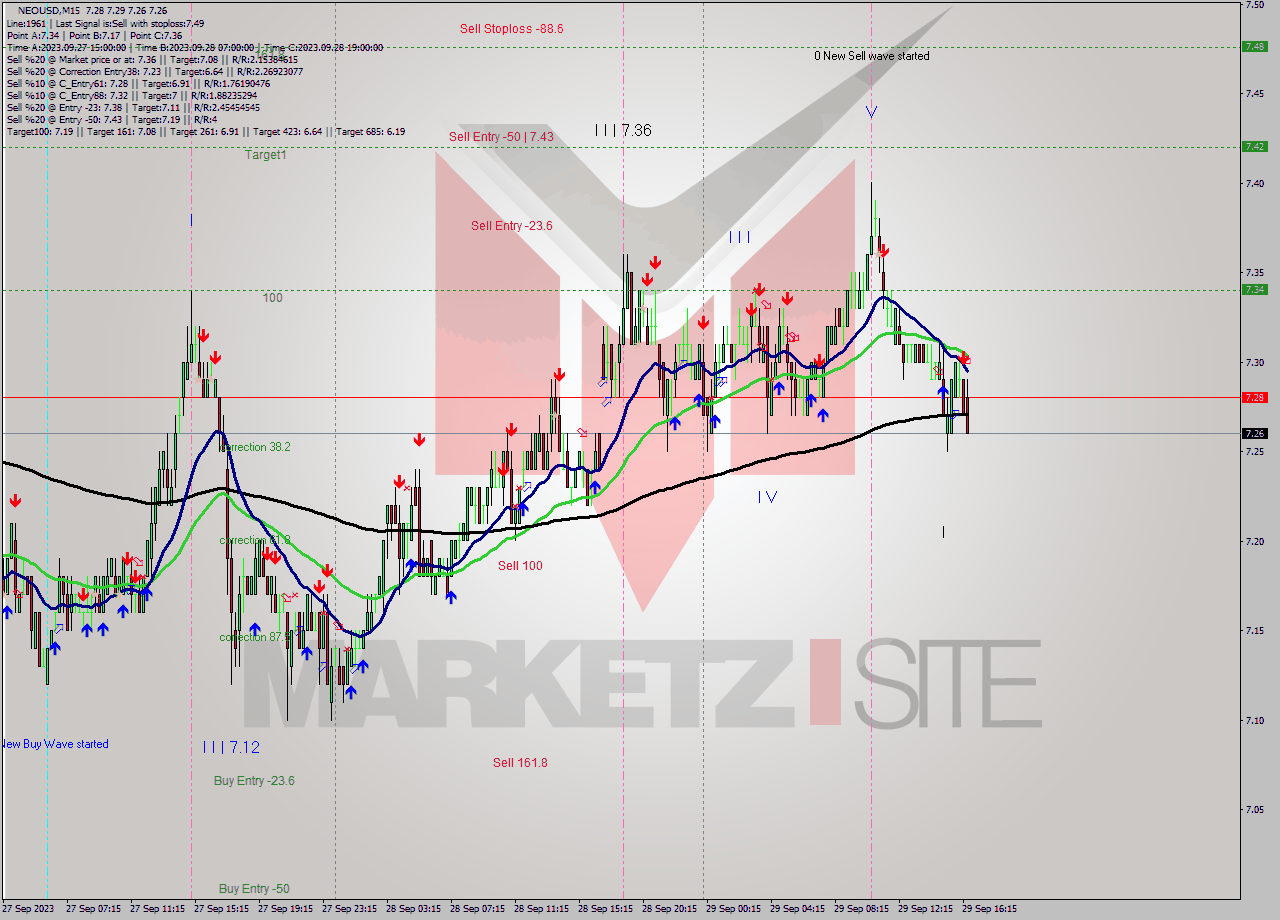This screenshot has width=1280, height=920.
Task: Click the green 7.42 price tag
Action: [x=1254, y=146]
